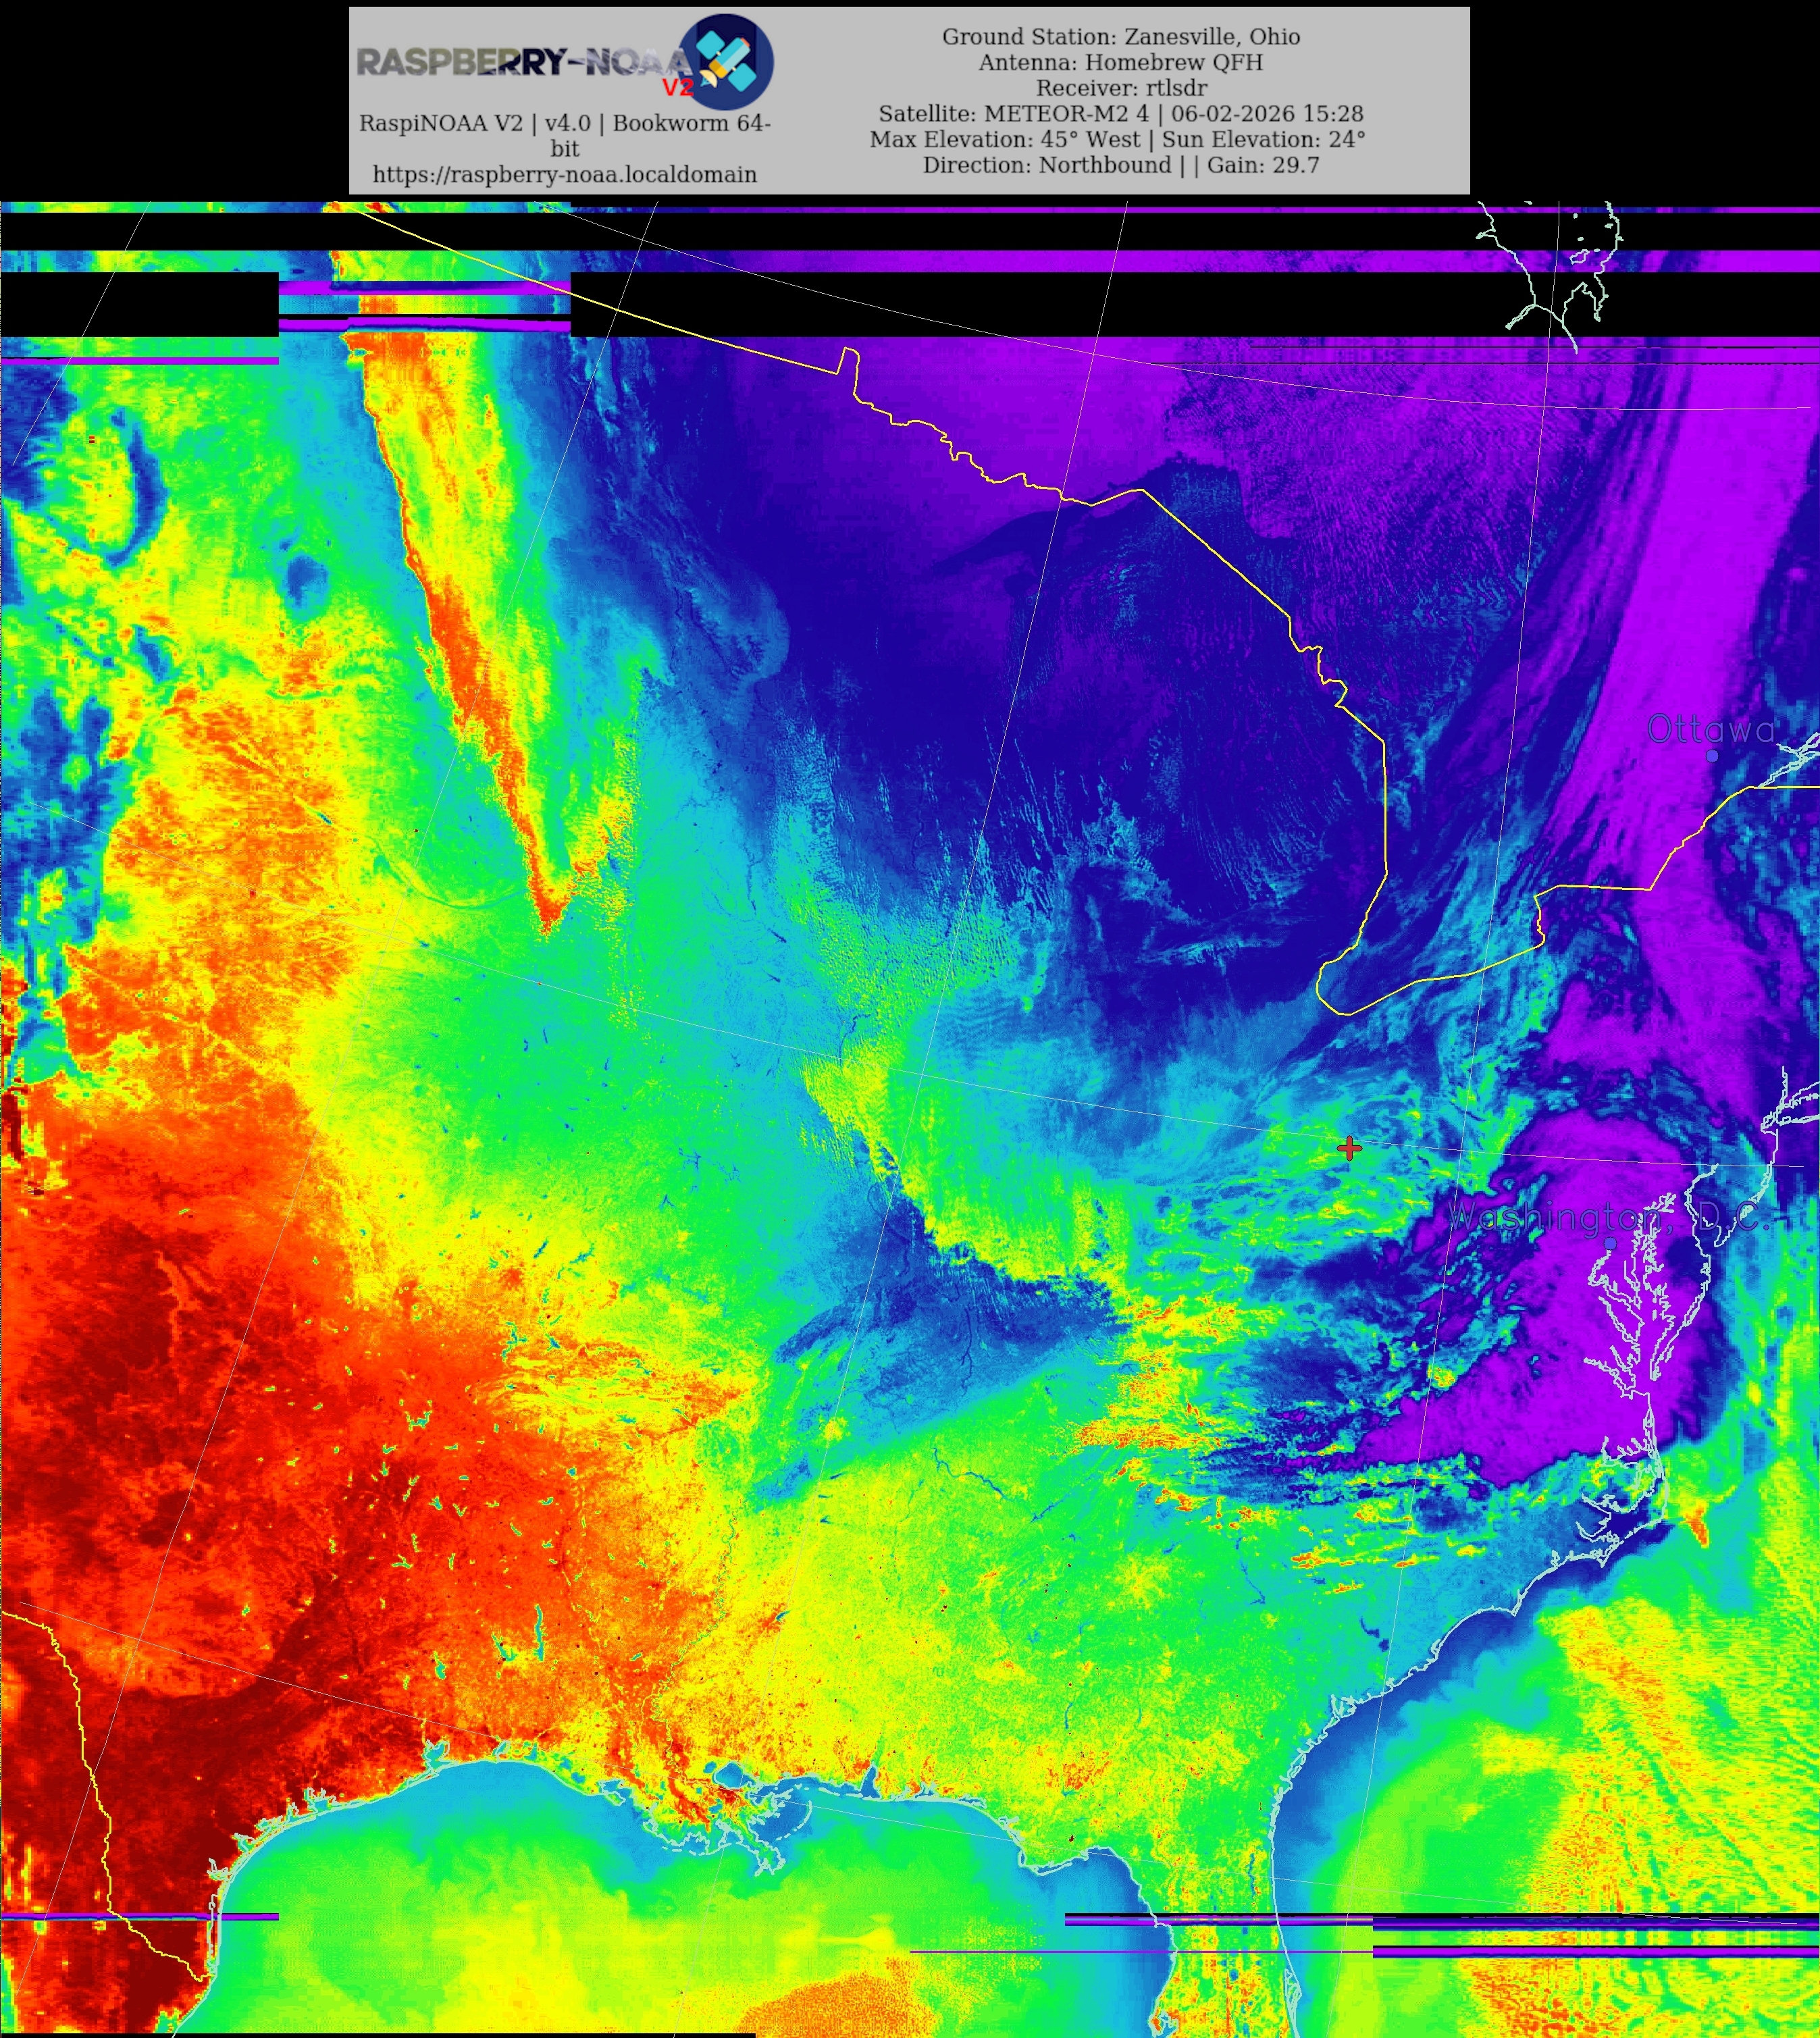Screen dimensions: 1820x2038
Task: Open the raspberry-noaa.localdomain URL
Action: (x=564, y=174)
